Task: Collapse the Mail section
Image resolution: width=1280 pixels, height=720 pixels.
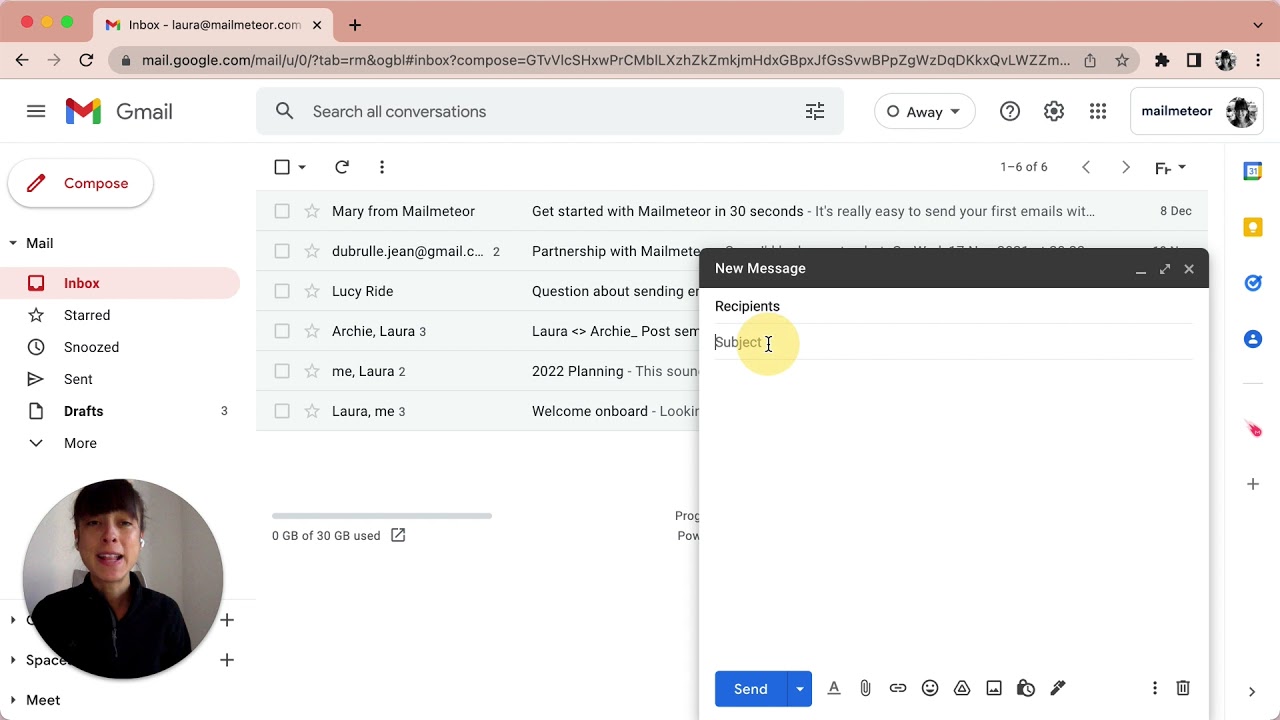Action: pos(13,243)
